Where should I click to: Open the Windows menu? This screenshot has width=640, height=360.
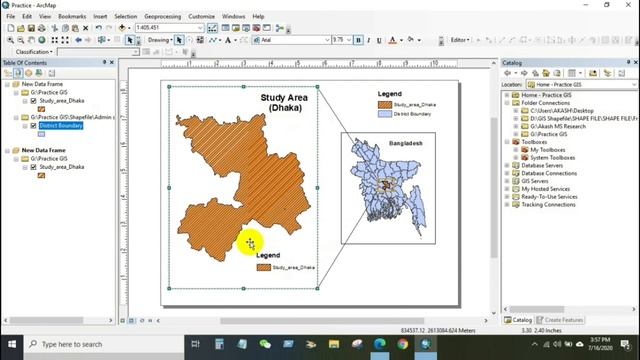(233, 16)
